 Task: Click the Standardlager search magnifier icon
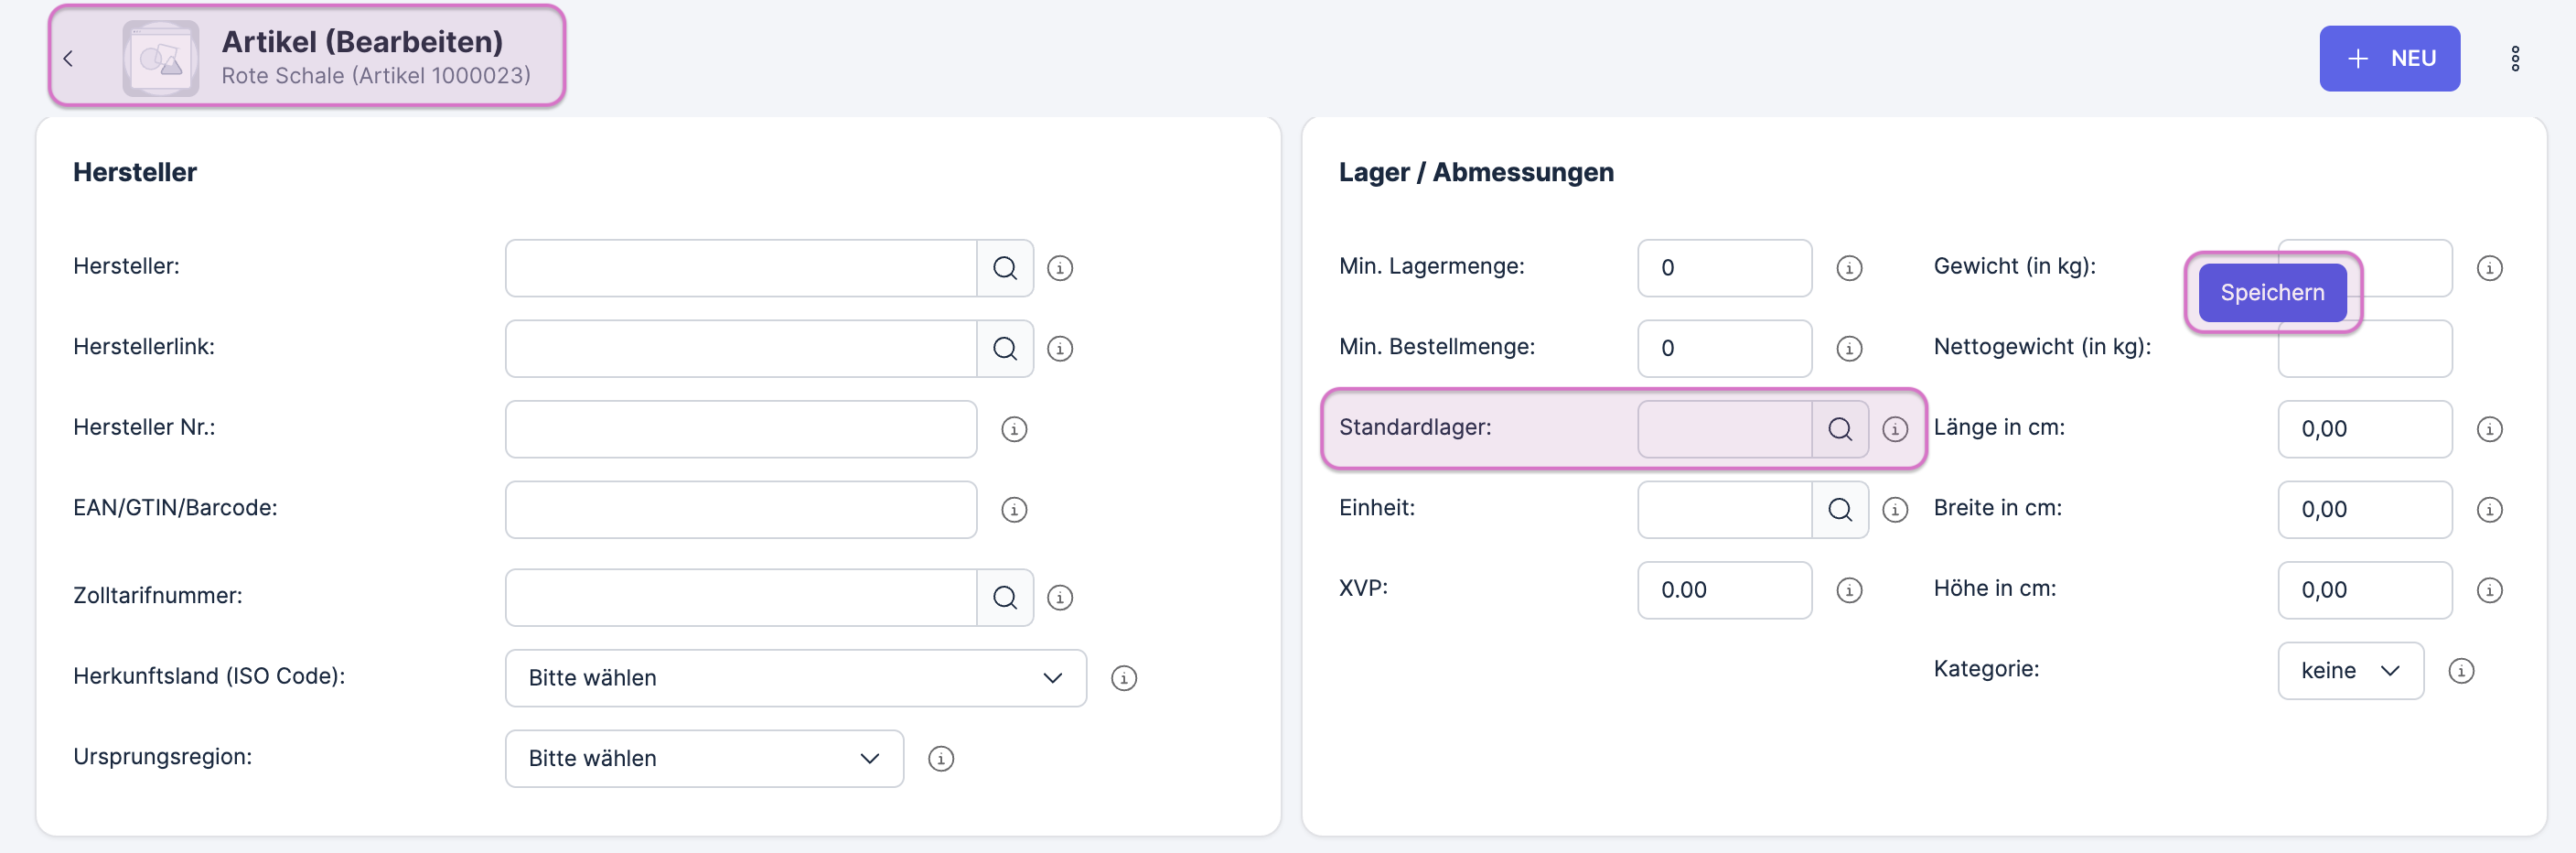pyautogui.click(x=1839, y=429)
